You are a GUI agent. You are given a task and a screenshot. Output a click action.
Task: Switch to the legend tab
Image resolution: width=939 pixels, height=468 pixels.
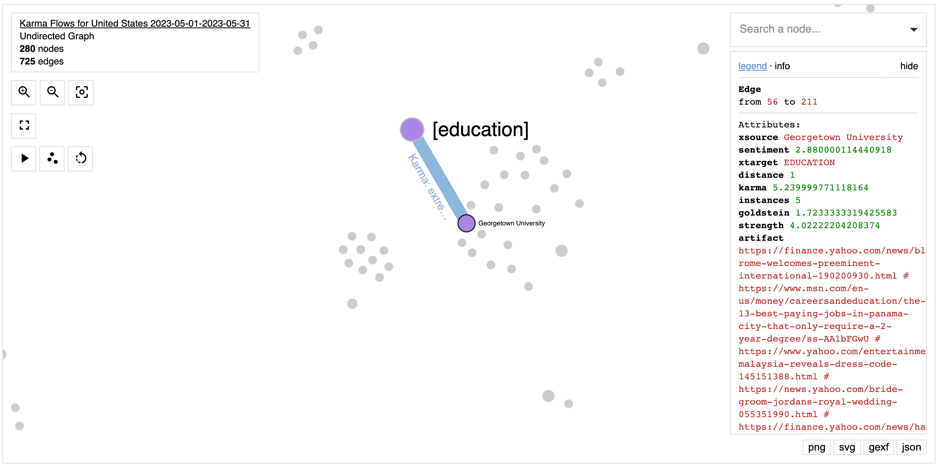coord(752,66)
